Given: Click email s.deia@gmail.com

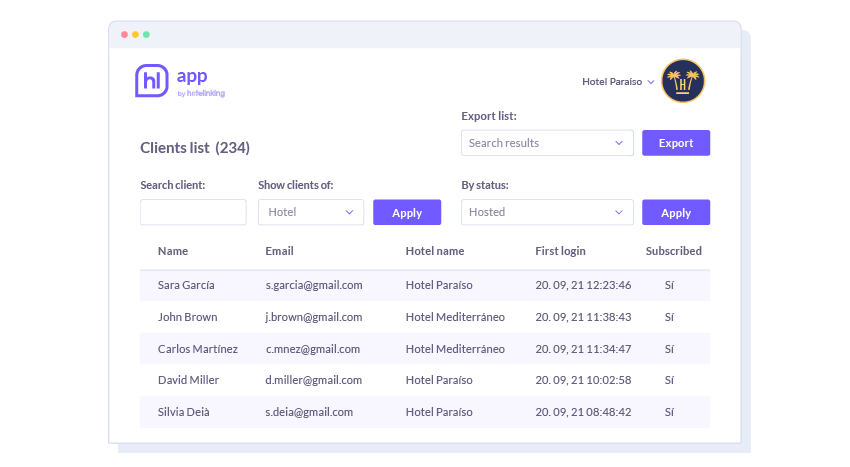Looking at the screenshot, I should click(x=309, y=412).
